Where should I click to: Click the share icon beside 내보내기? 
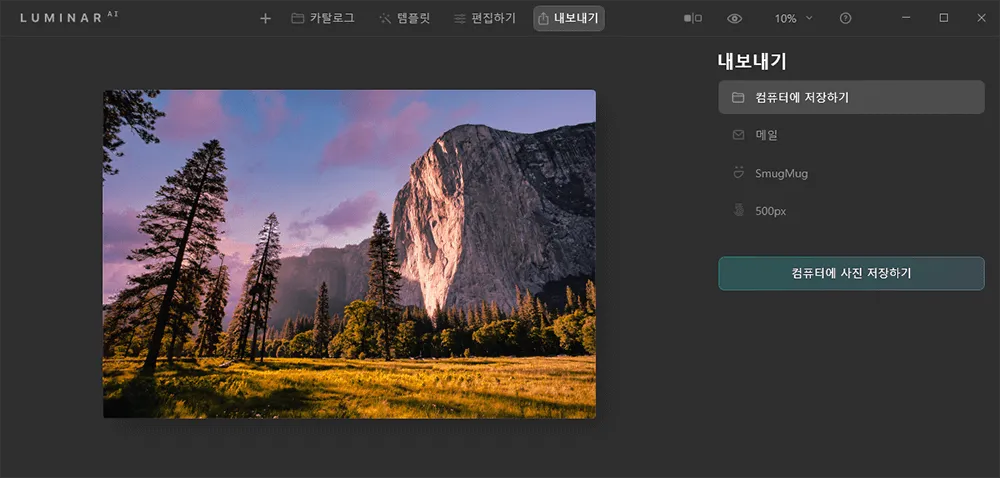click(543, 18)
